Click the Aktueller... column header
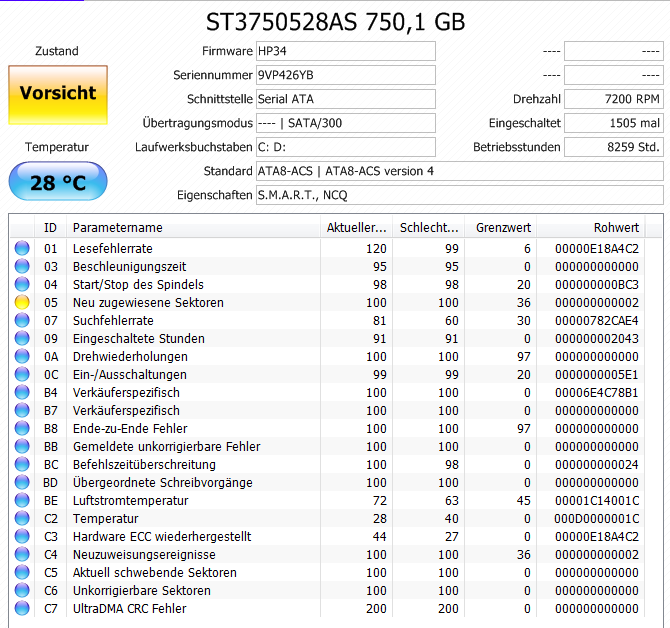 (356, 228)
